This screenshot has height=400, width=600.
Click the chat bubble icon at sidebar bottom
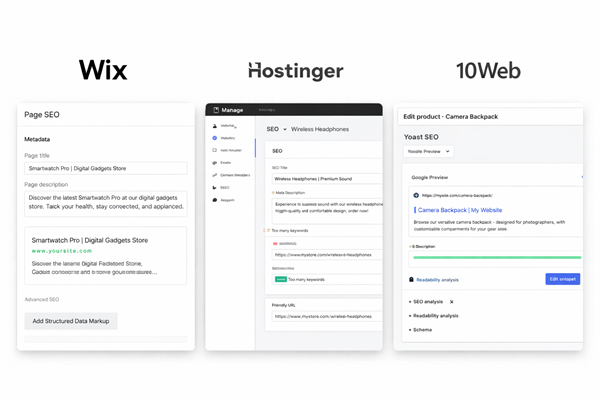point(214,200)
